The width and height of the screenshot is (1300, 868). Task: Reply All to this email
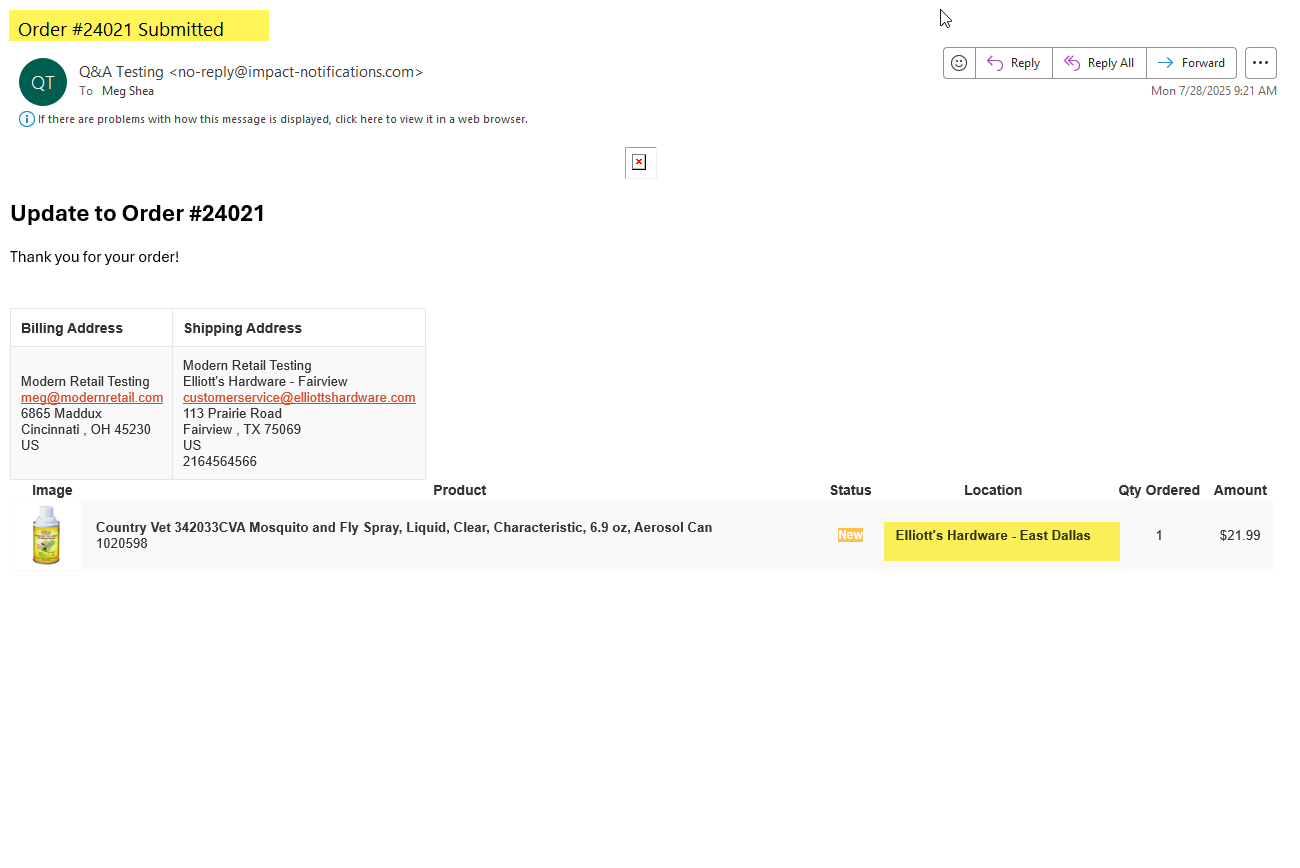(x=1099, y=63)
